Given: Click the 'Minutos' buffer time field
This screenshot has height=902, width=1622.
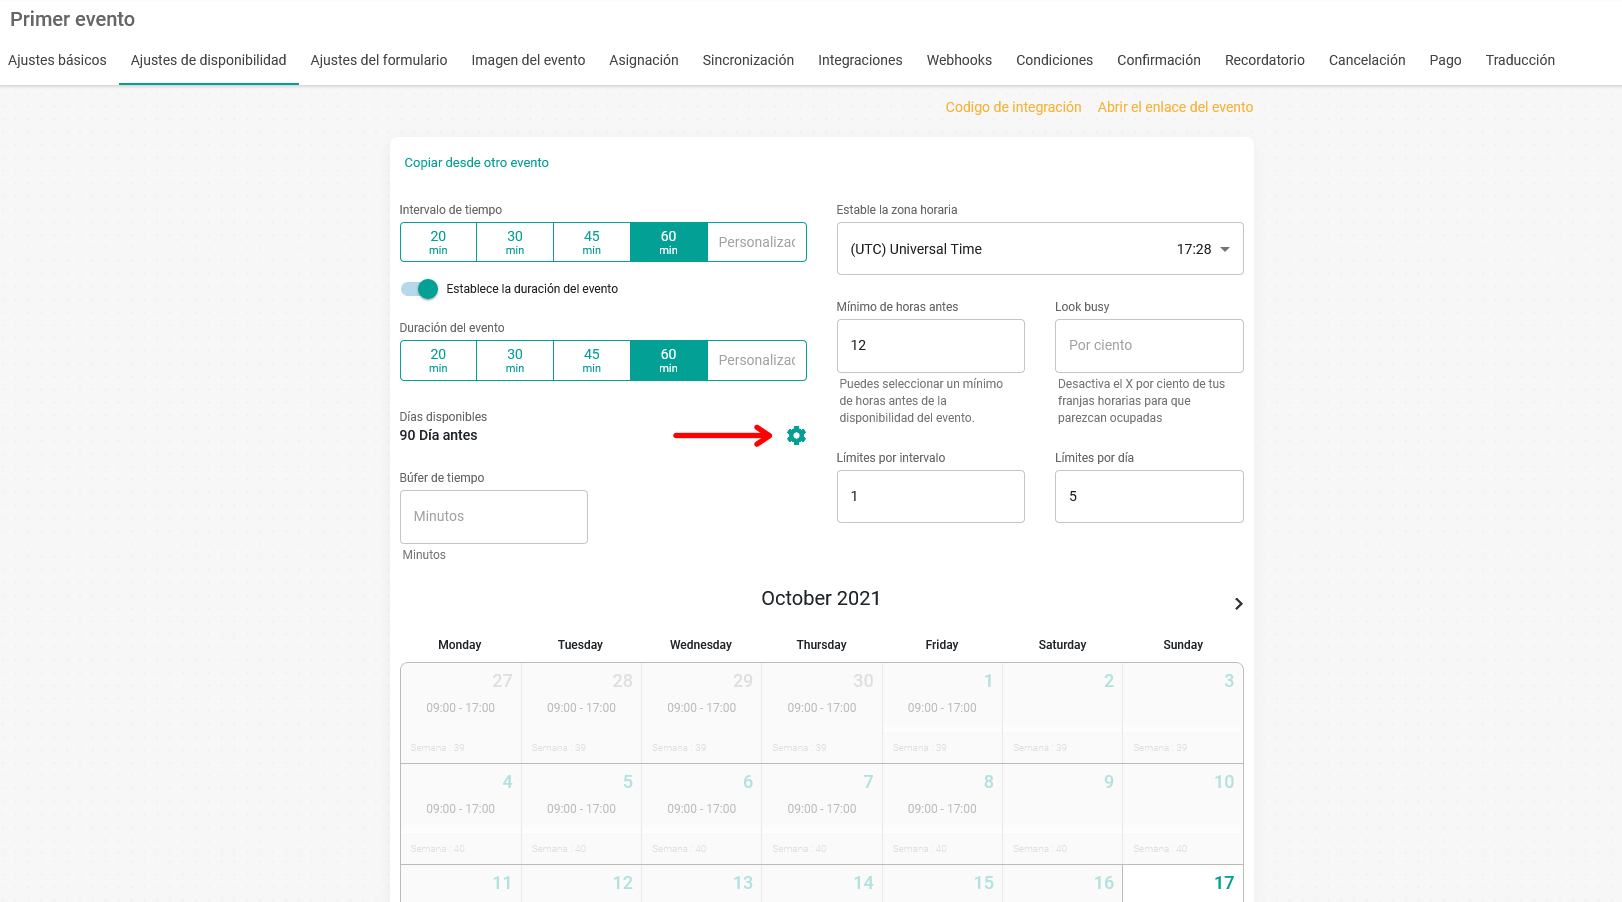Looking at the screenshot, I should pos(493,516).
